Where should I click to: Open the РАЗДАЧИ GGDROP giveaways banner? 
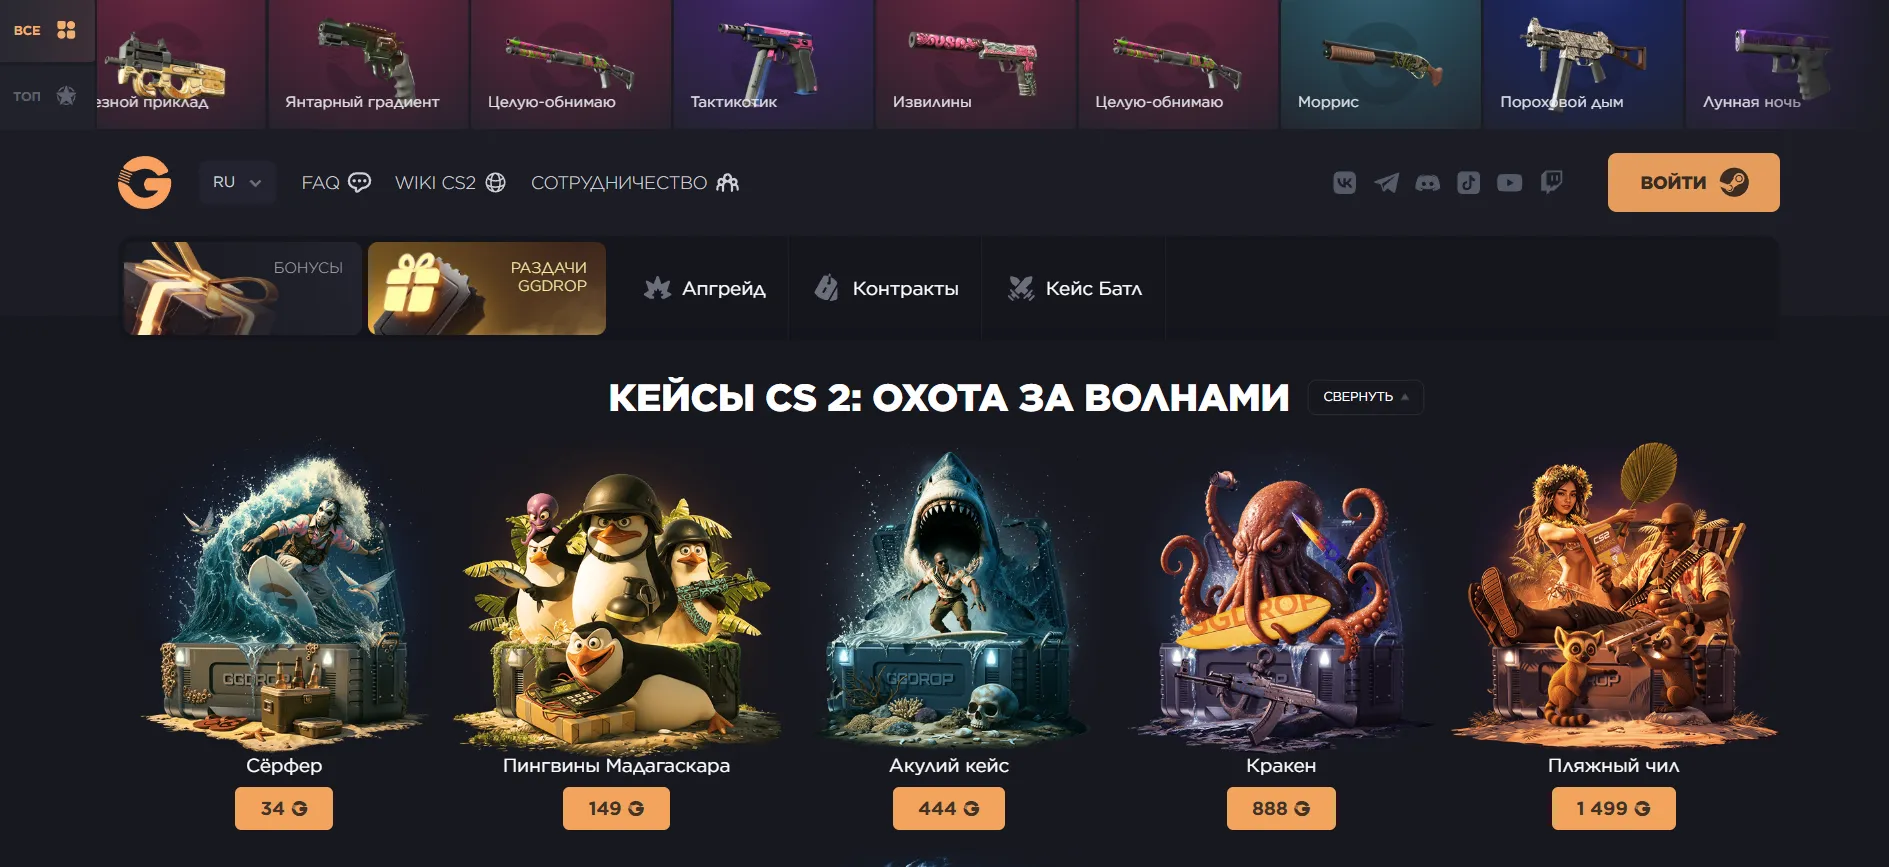487,288
